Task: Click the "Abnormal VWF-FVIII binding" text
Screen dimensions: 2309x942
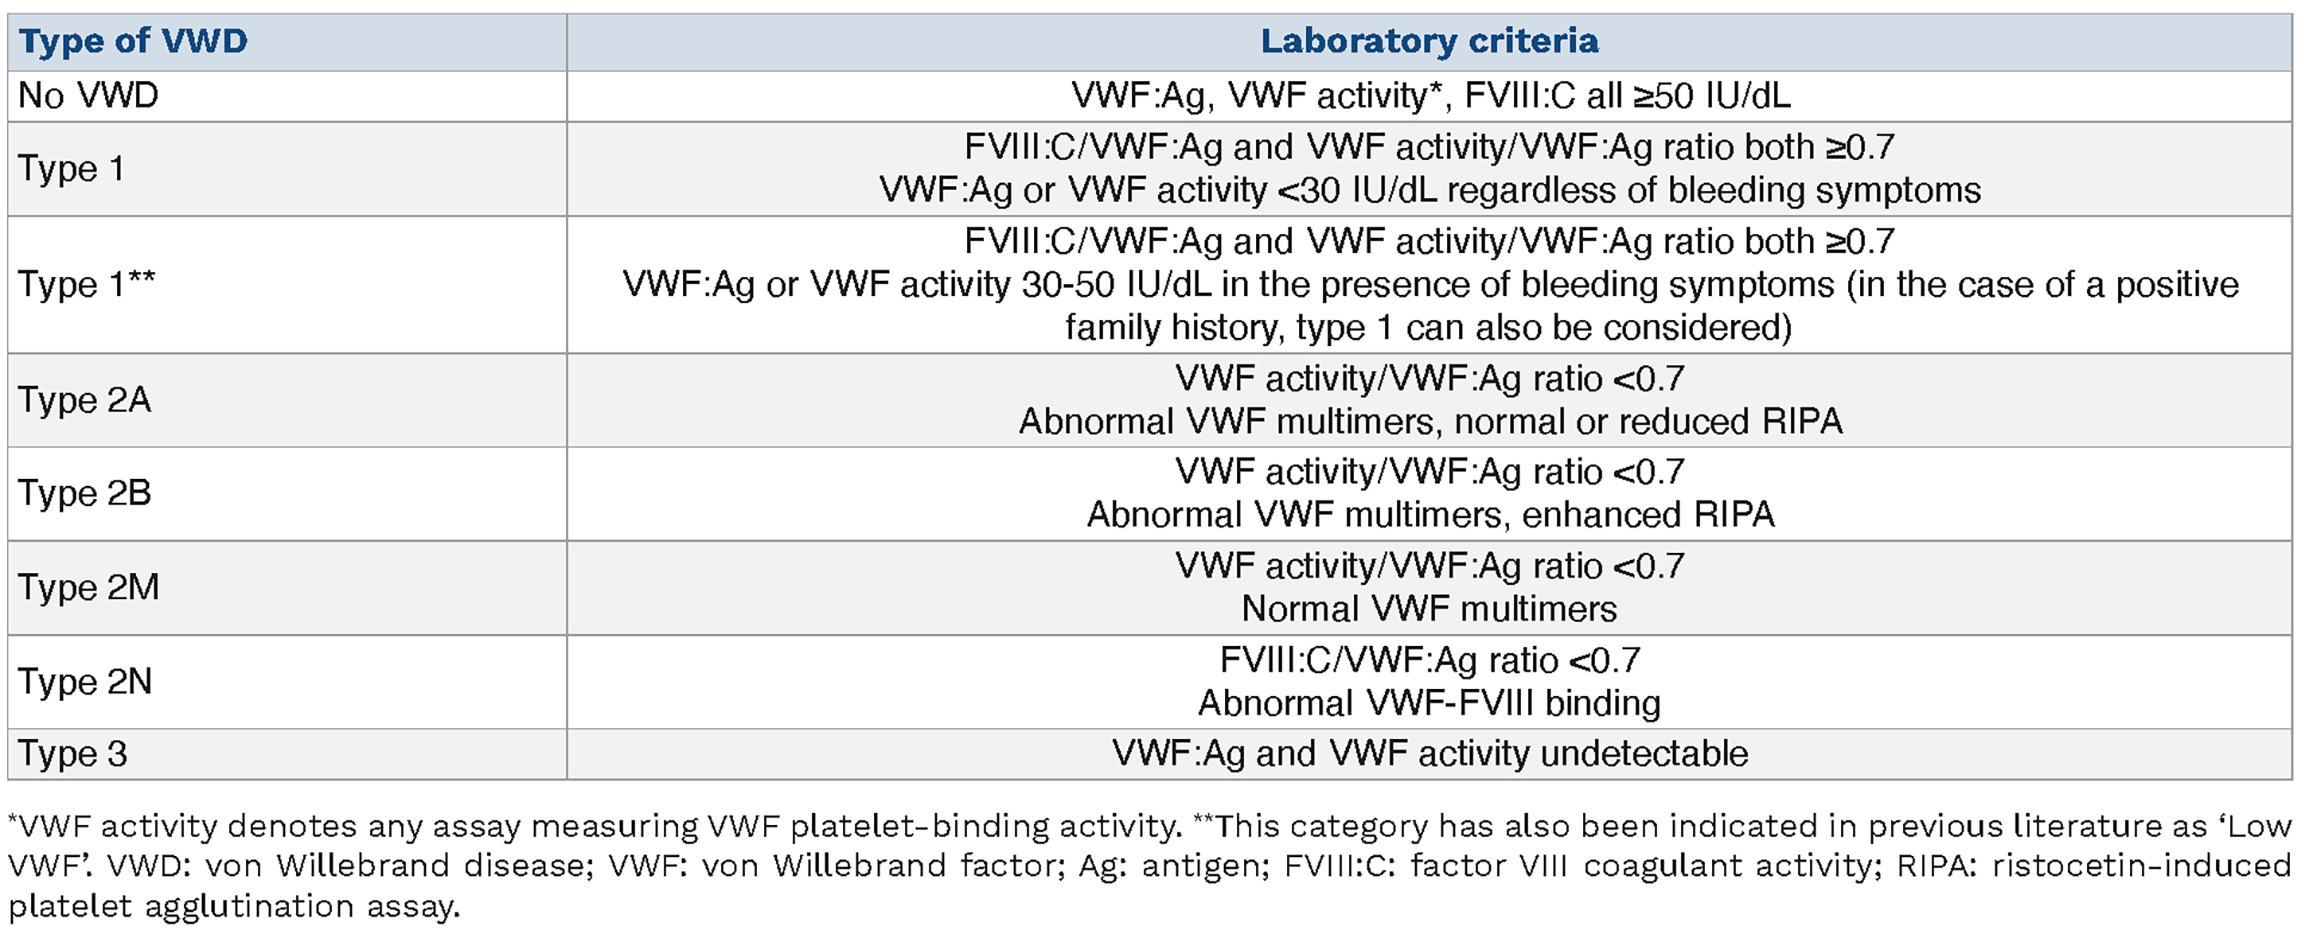Action: pos(1429,703)
